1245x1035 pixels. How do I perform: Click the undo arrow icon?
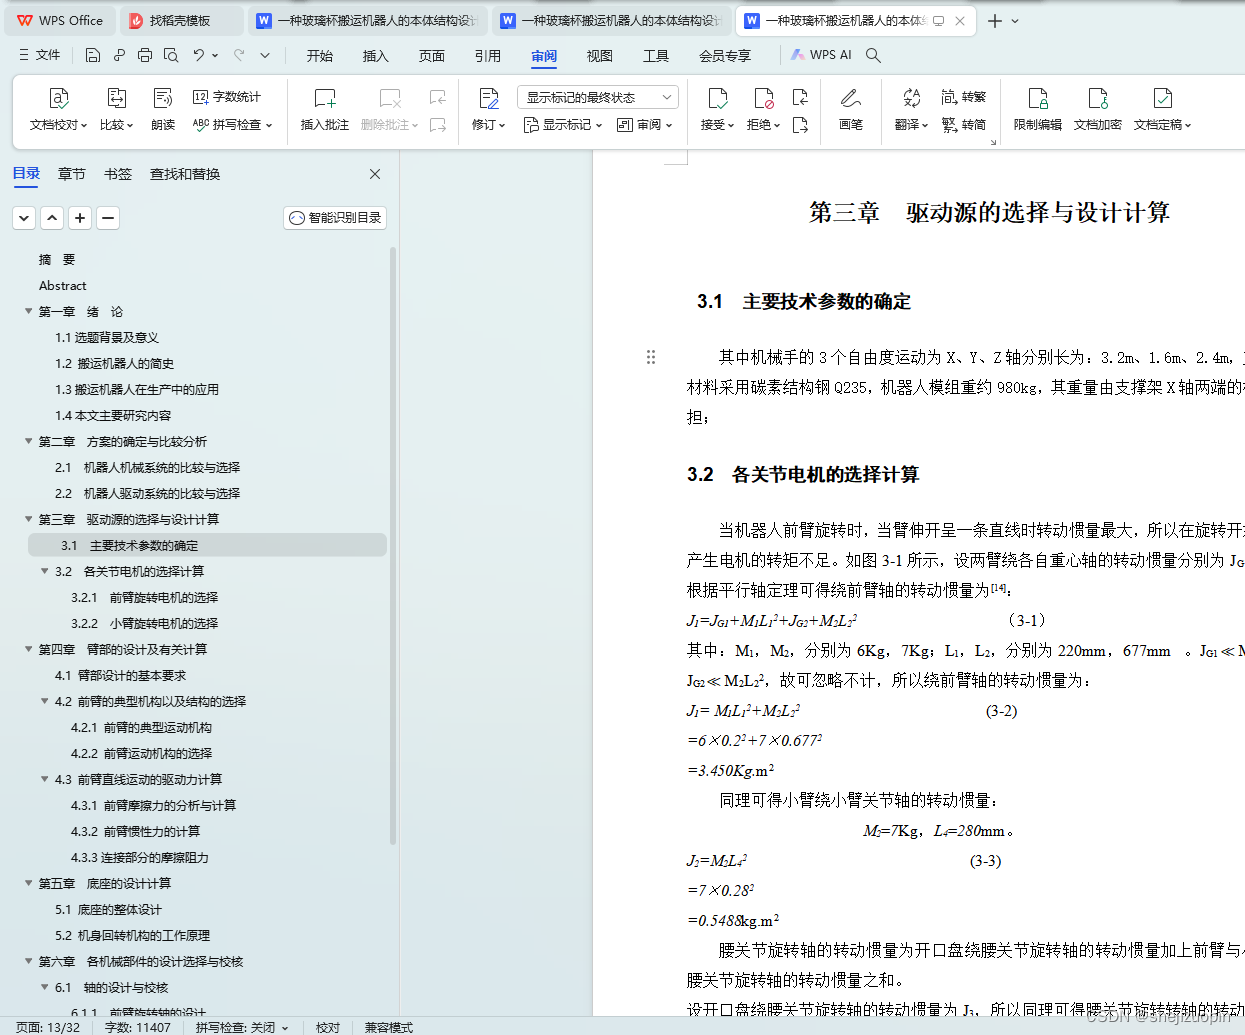click(x=199, y=55)
